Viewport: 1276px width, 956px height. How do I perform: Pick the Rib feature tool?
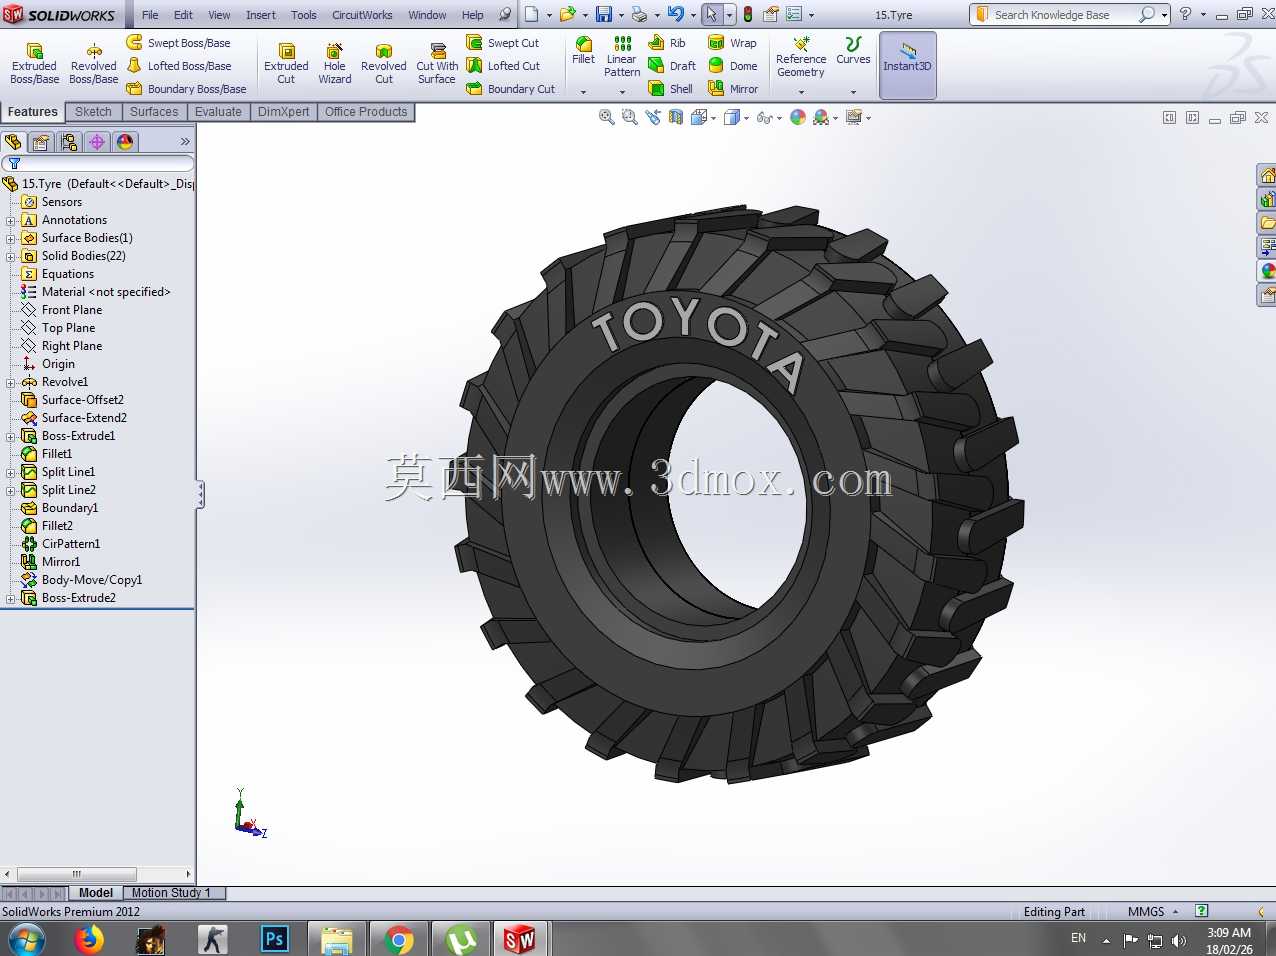click(667, 43)
